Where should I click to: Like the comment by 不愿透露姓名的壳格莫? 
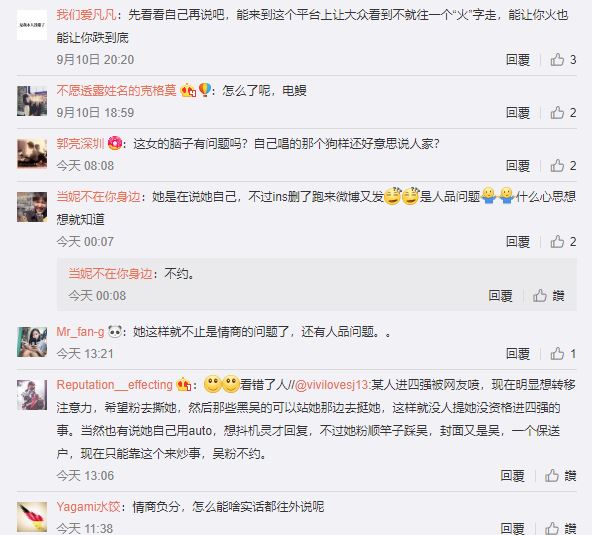[563, 113]
